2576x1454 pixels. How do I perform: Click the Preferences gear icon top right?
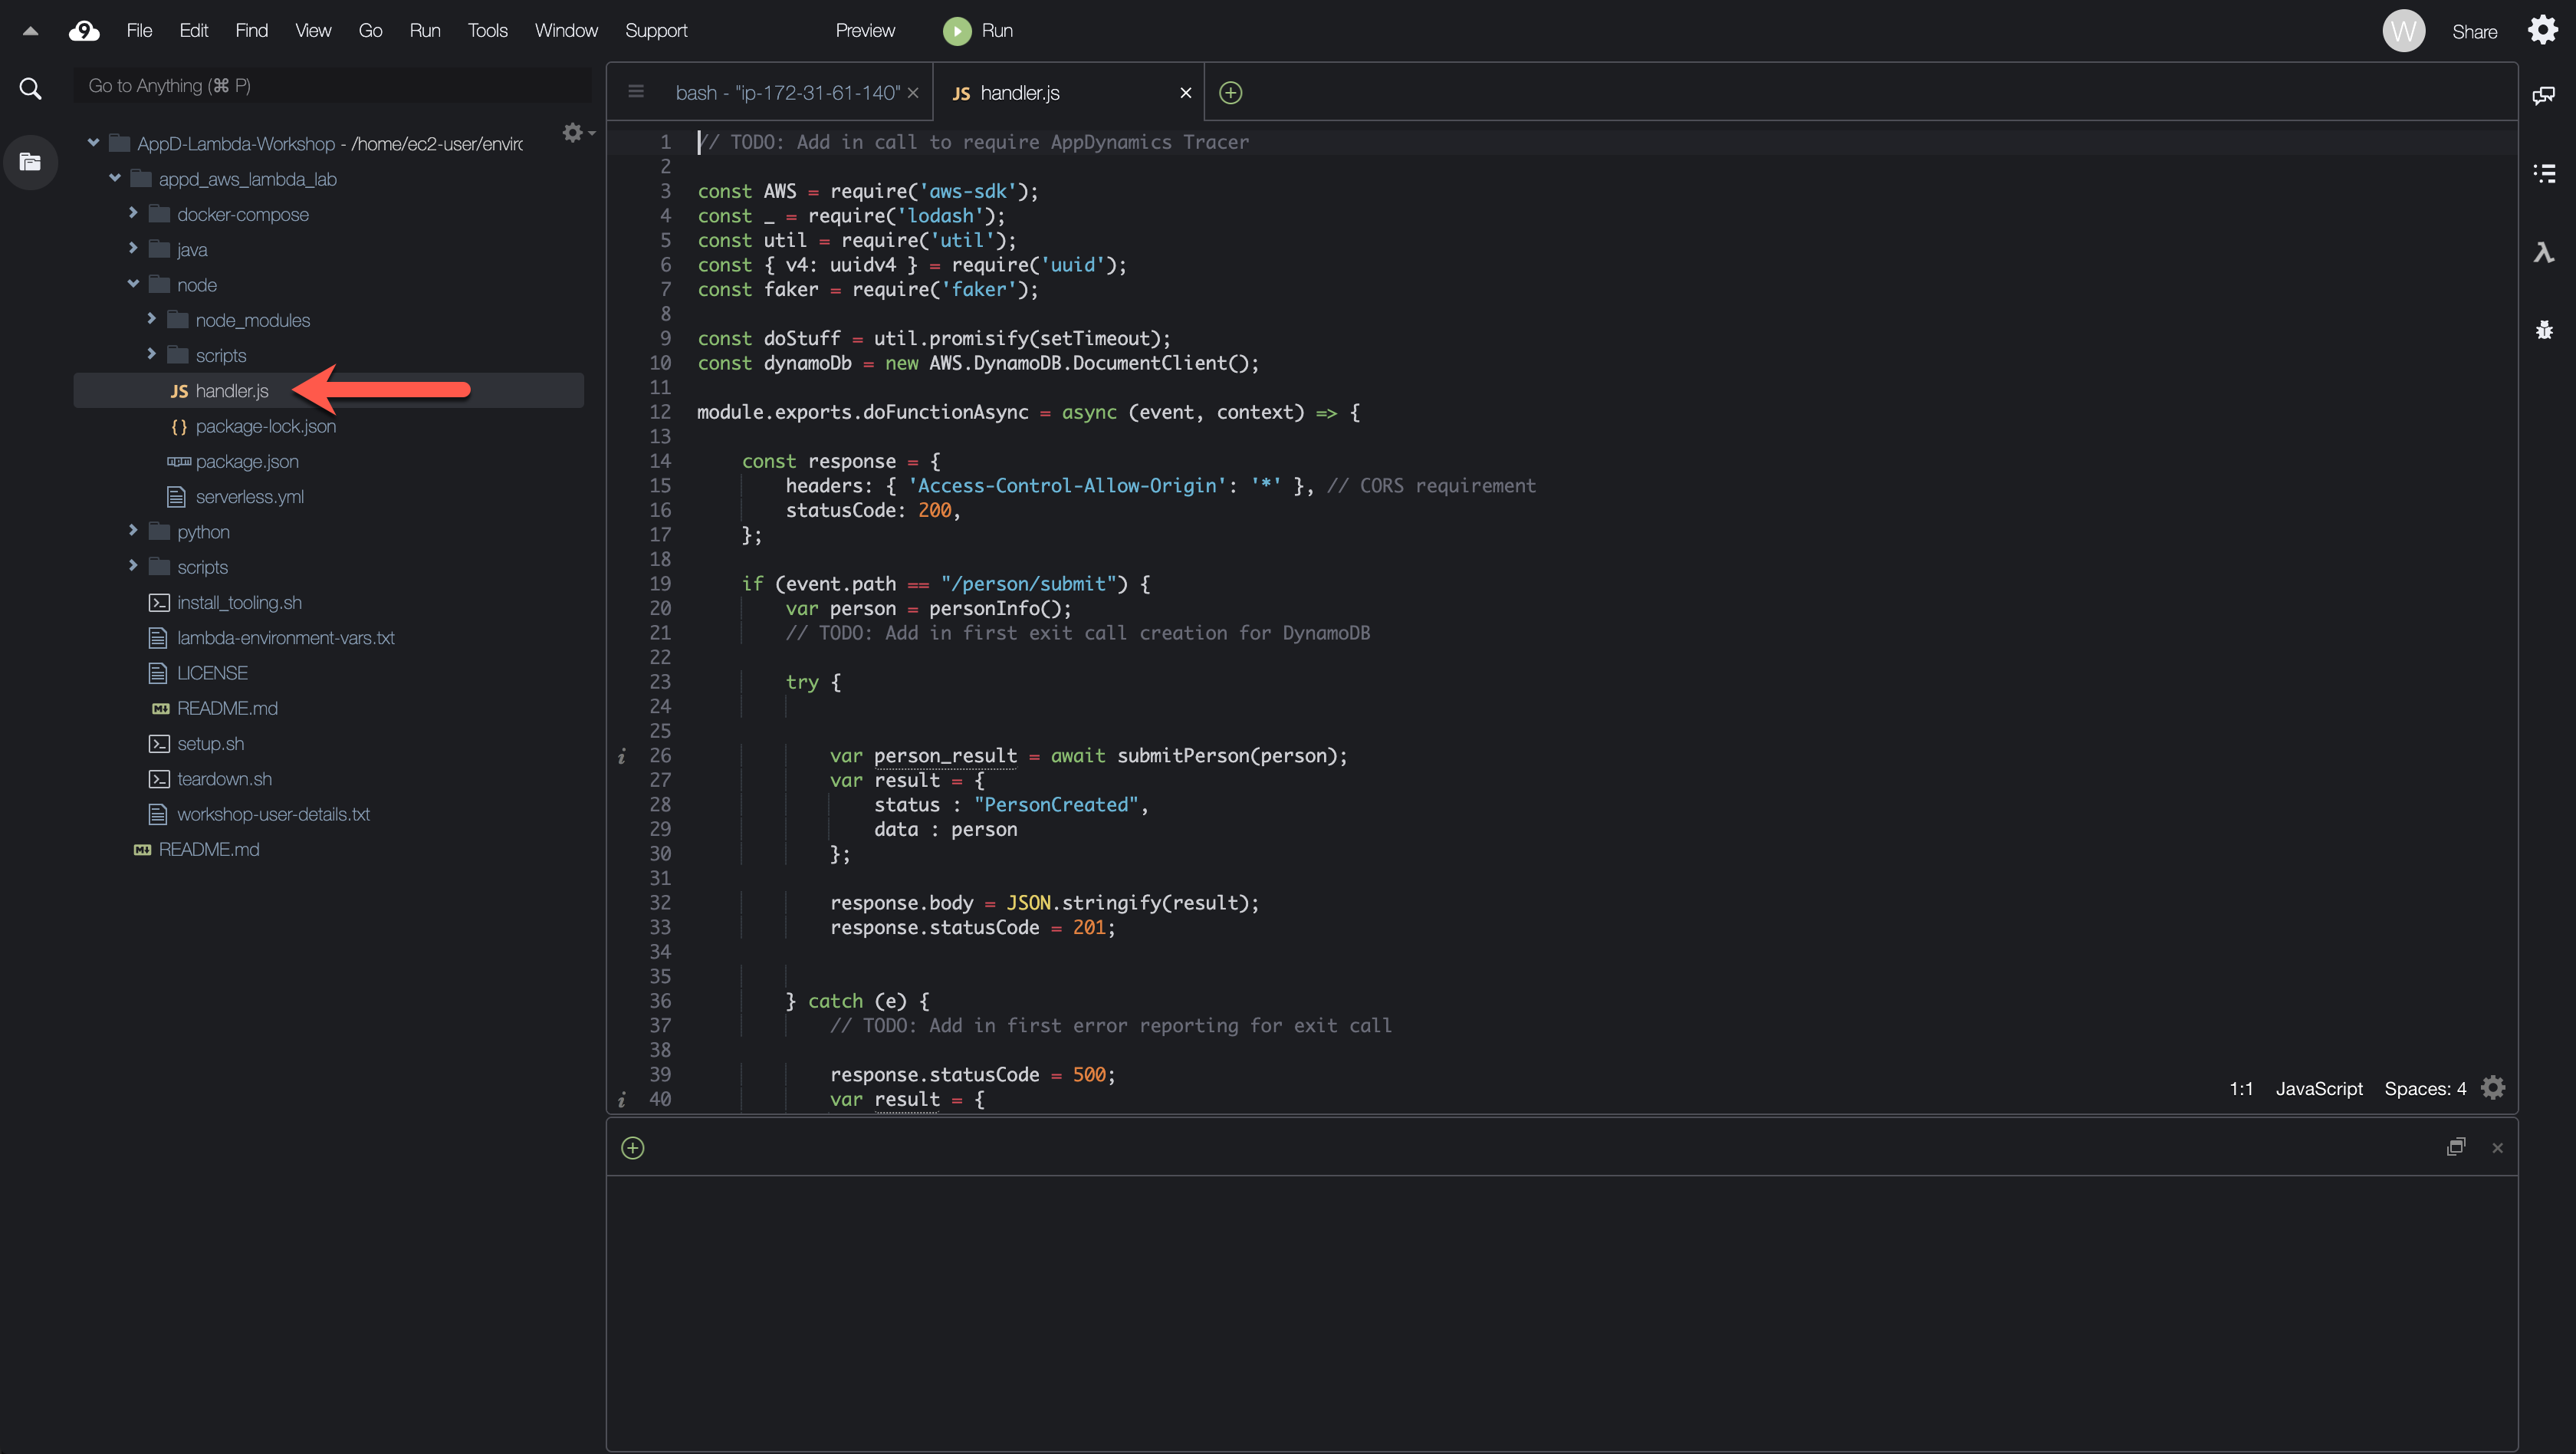coord(2542,30)
